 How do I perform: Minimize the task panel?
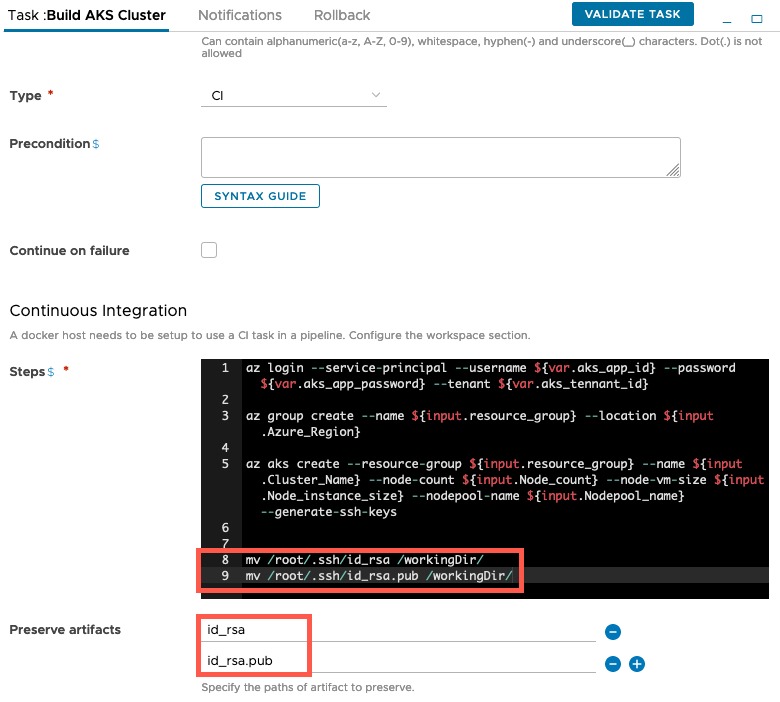coord(727,20)
